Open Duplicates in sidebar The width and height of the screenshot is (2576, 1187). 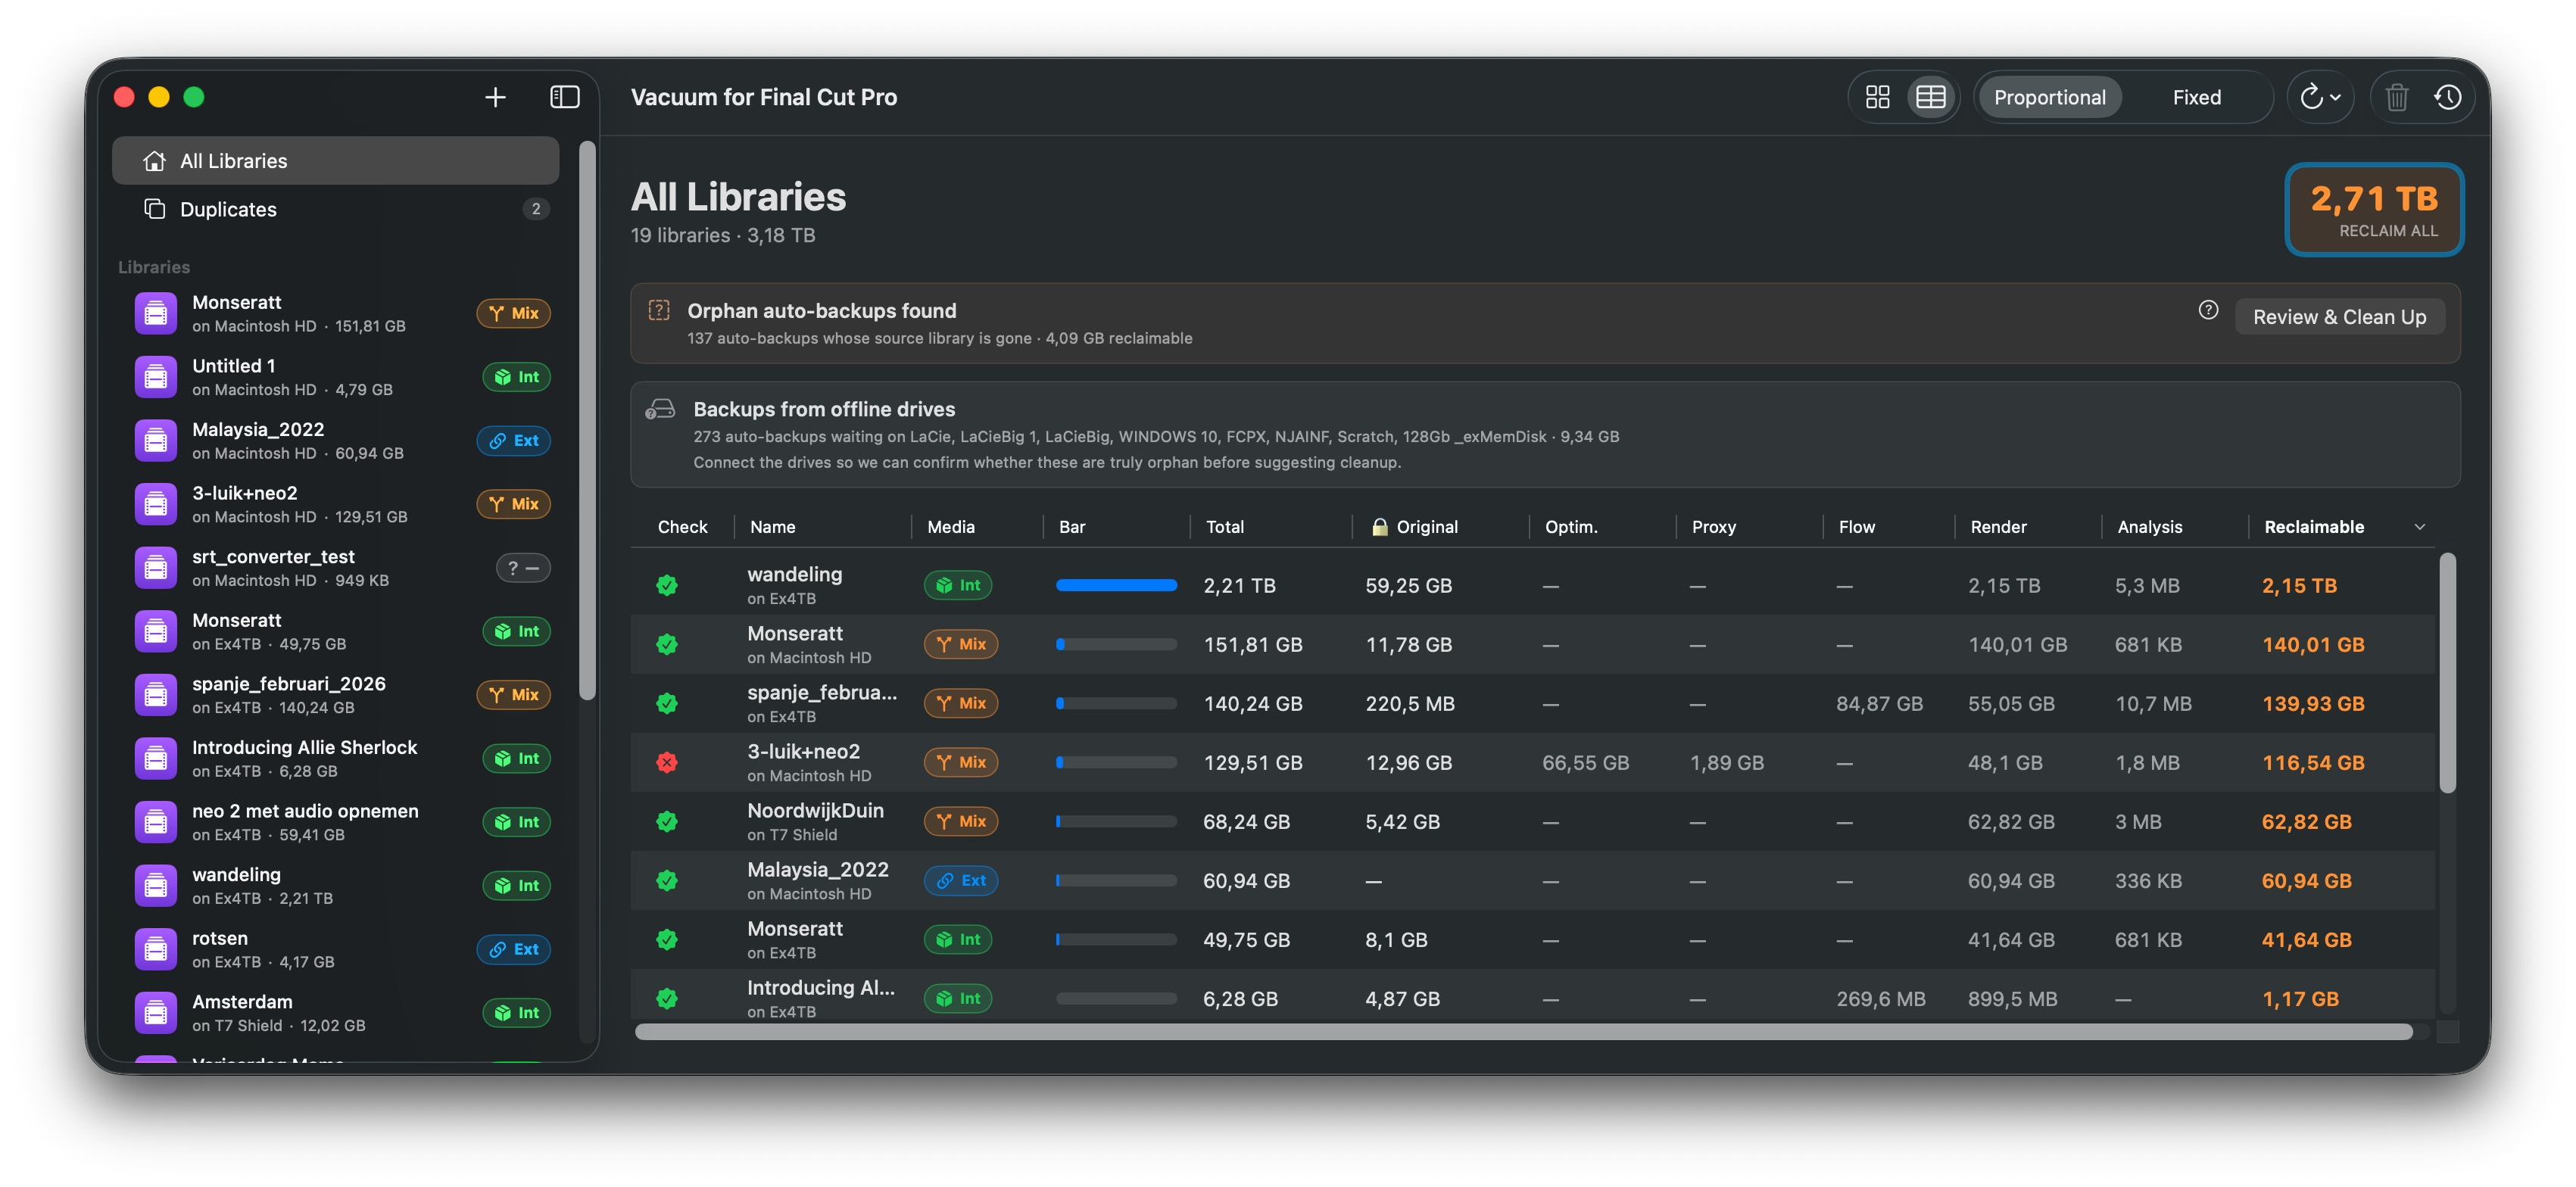pyautogui.click(x=335, y=209)
